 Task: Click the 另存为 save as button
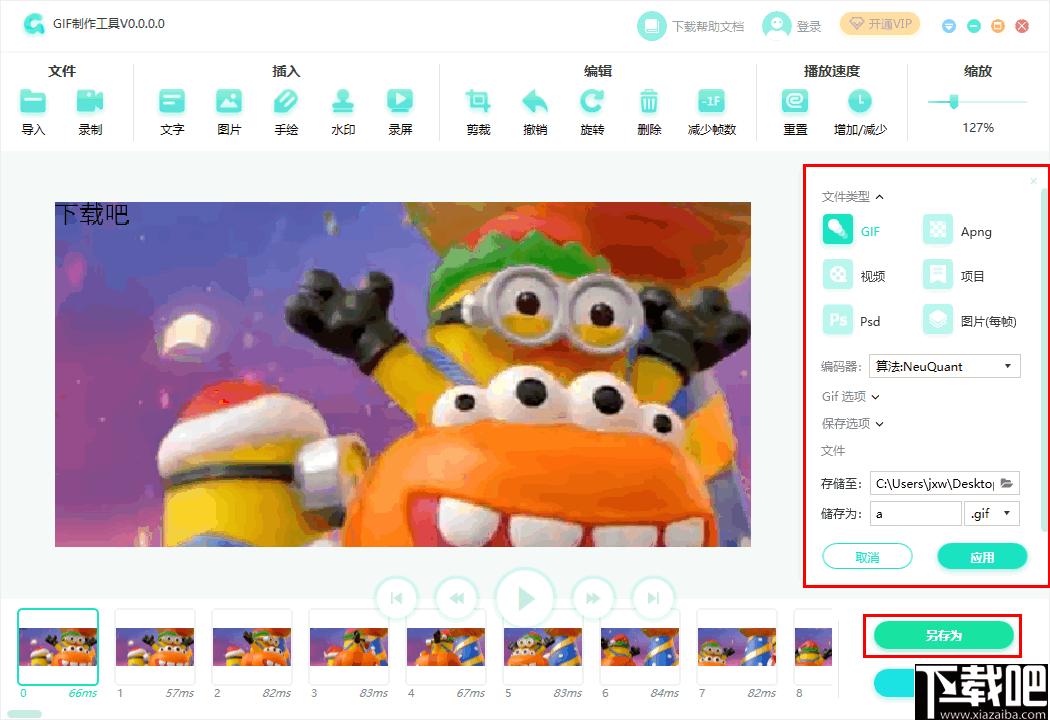[x=944, y=635]
